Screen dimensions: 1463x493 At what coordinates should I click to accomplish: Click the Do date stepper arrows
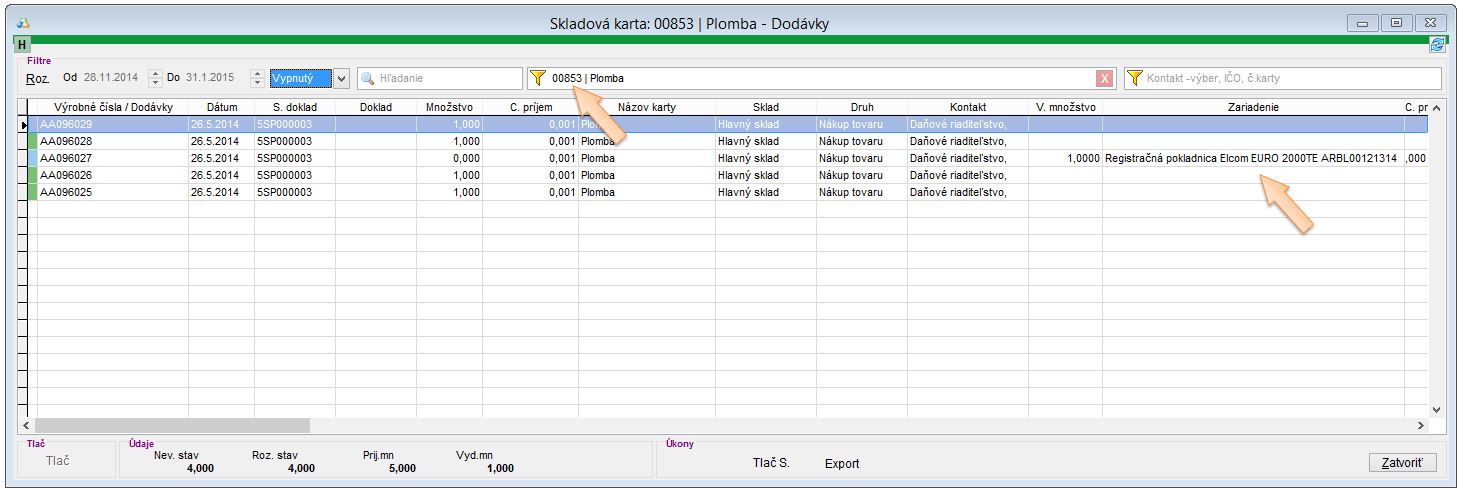(x=254, y=78)
